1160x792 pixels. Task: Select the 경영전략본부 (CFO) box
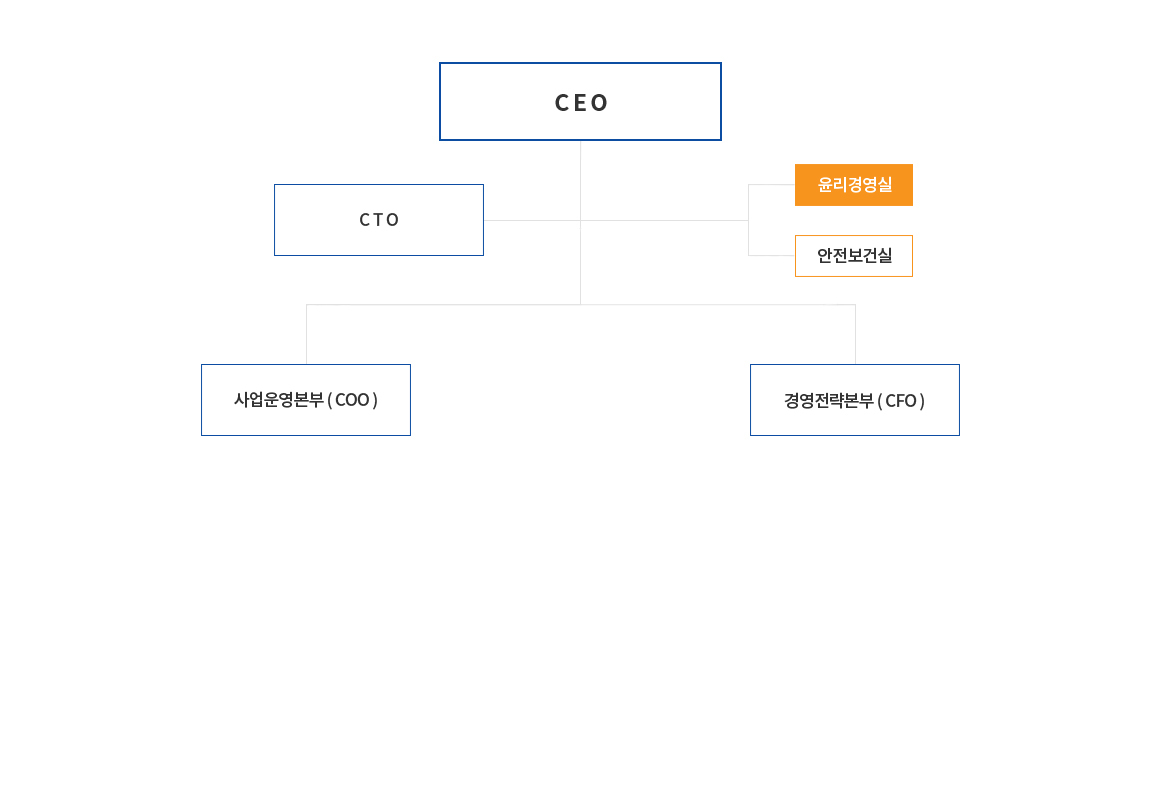point(854,400)
